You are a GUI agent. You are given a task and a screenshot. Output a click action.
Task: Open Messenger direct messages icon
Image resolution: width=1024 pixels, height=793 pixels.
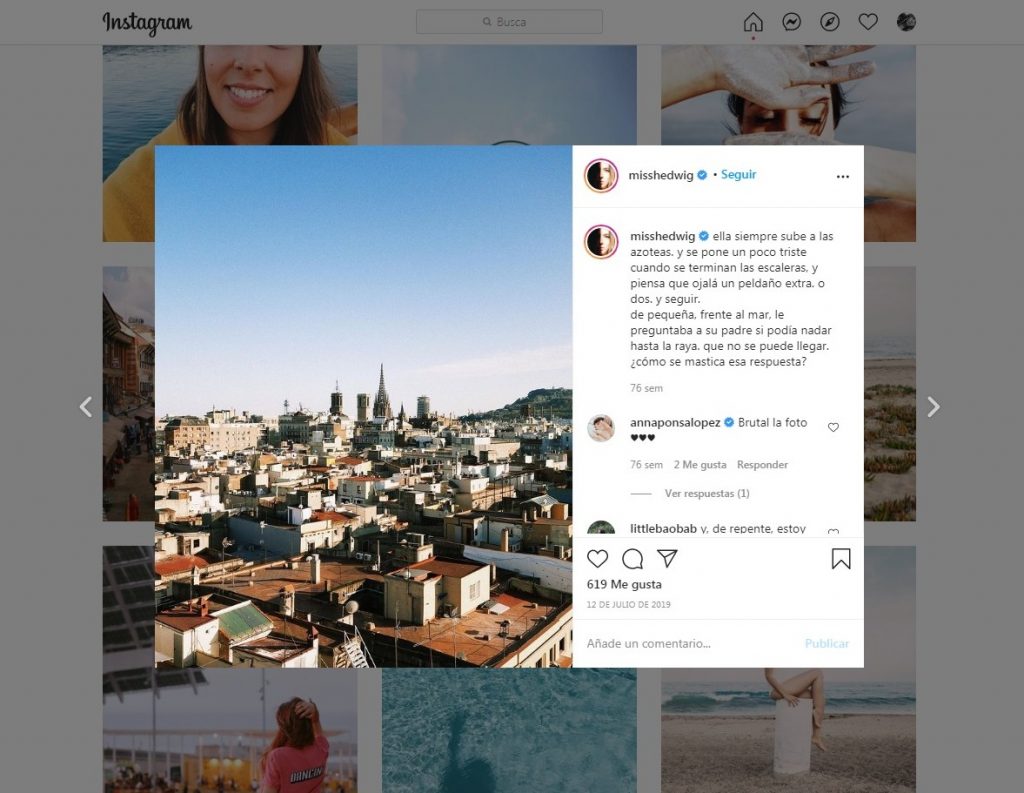[x=791, y=22]
